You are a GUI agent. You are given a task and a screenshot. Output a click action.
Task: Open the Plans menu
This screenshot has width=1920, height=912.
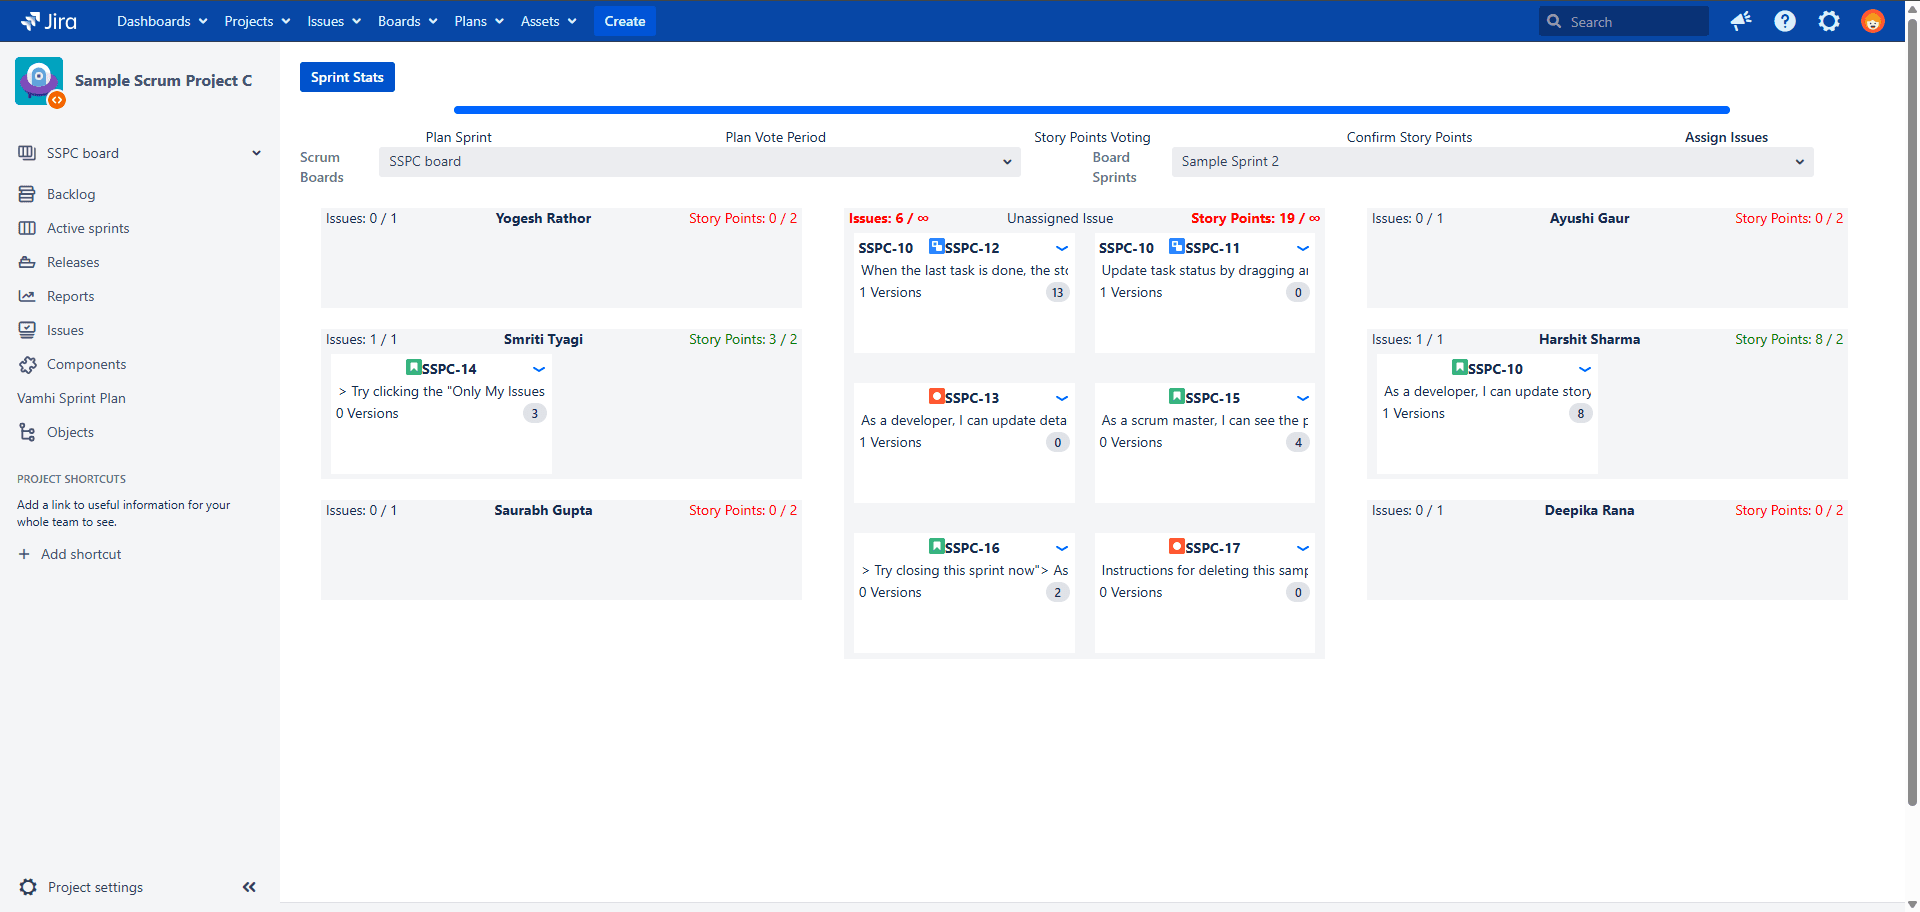pyautogui.click(x=479, y=21)
